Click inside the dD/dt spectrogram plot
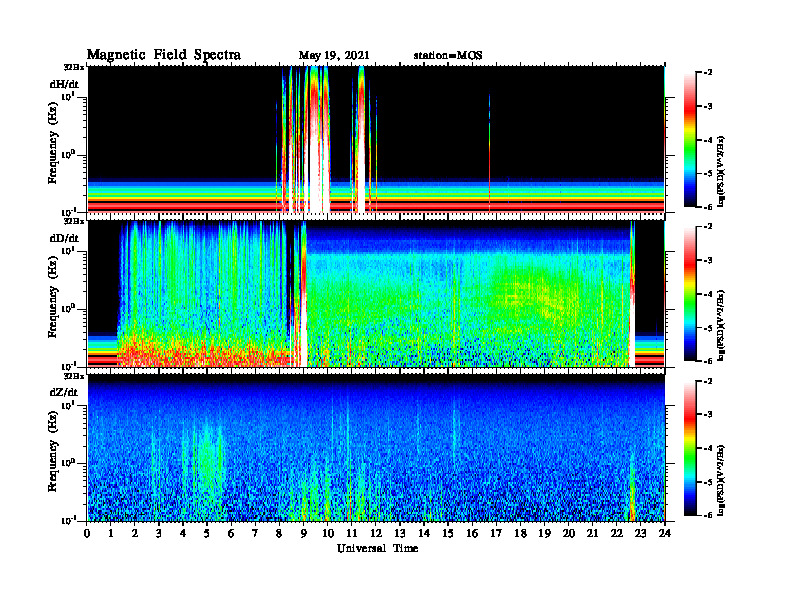Image resolution: width=792 pixels, height=612 pixels. click(x=376, y=293)
